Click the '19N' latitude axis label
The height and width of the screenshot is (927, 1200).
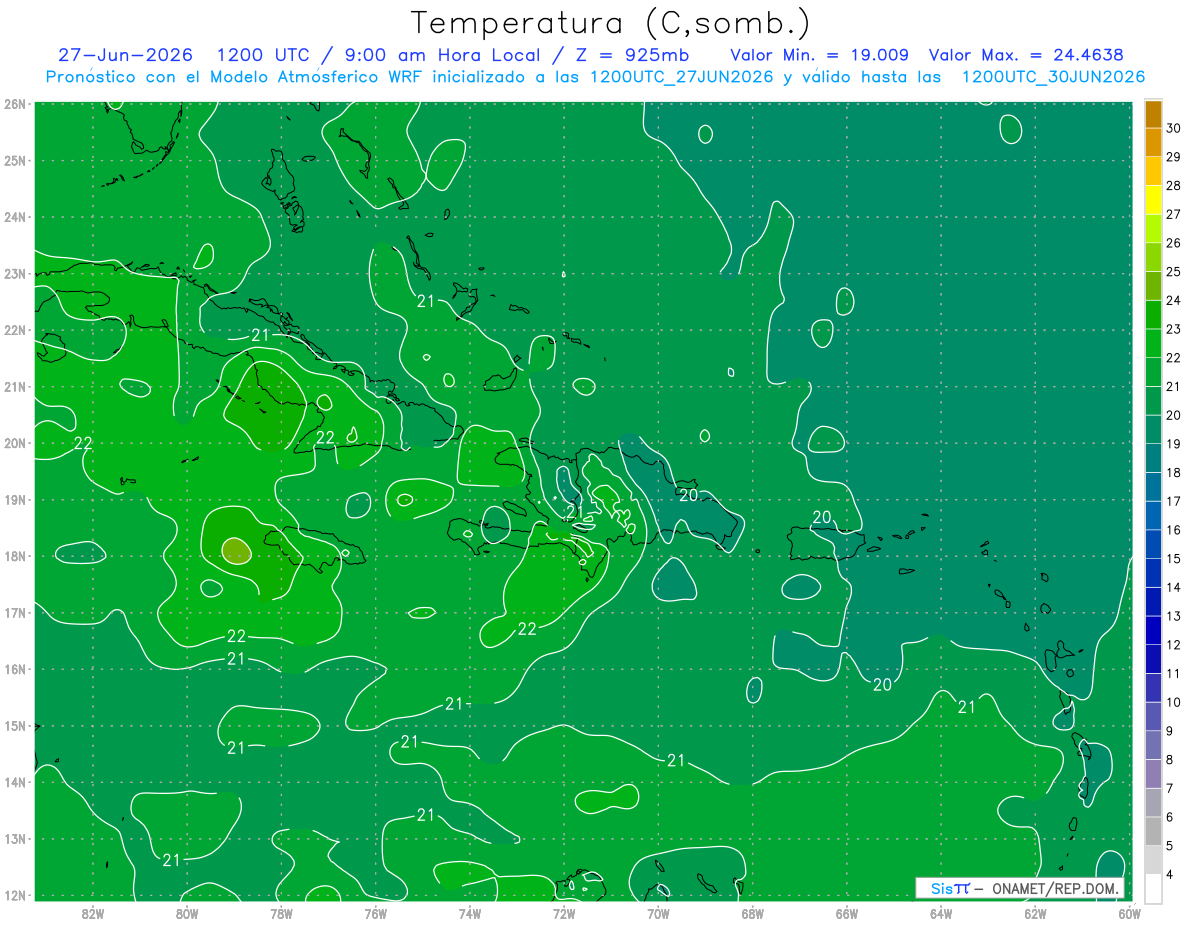click(x=15, y=499)
